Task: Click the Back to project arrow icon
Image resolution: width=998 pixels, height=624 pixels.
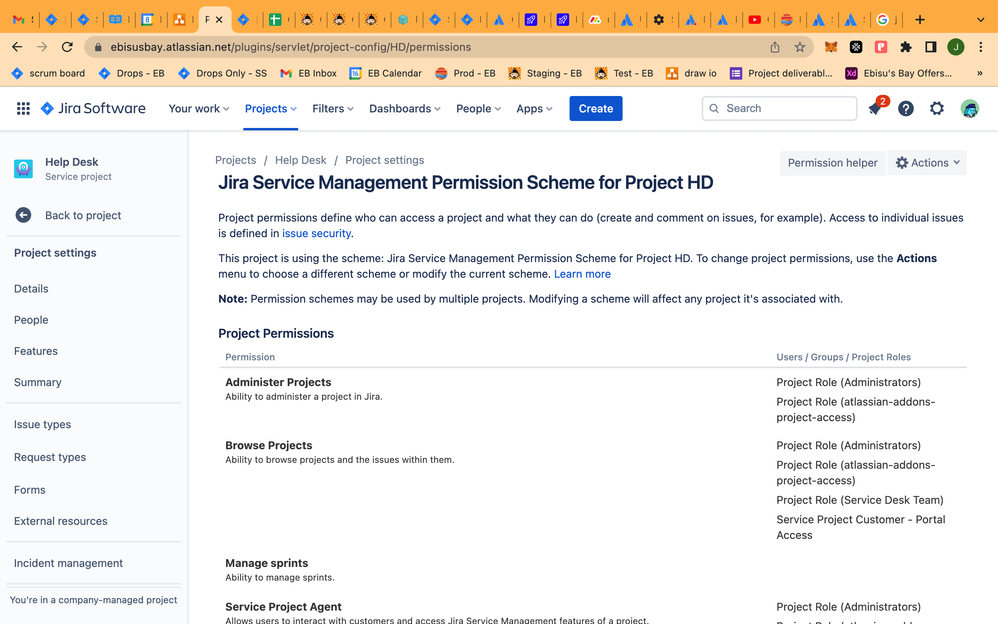Action: 23,215
